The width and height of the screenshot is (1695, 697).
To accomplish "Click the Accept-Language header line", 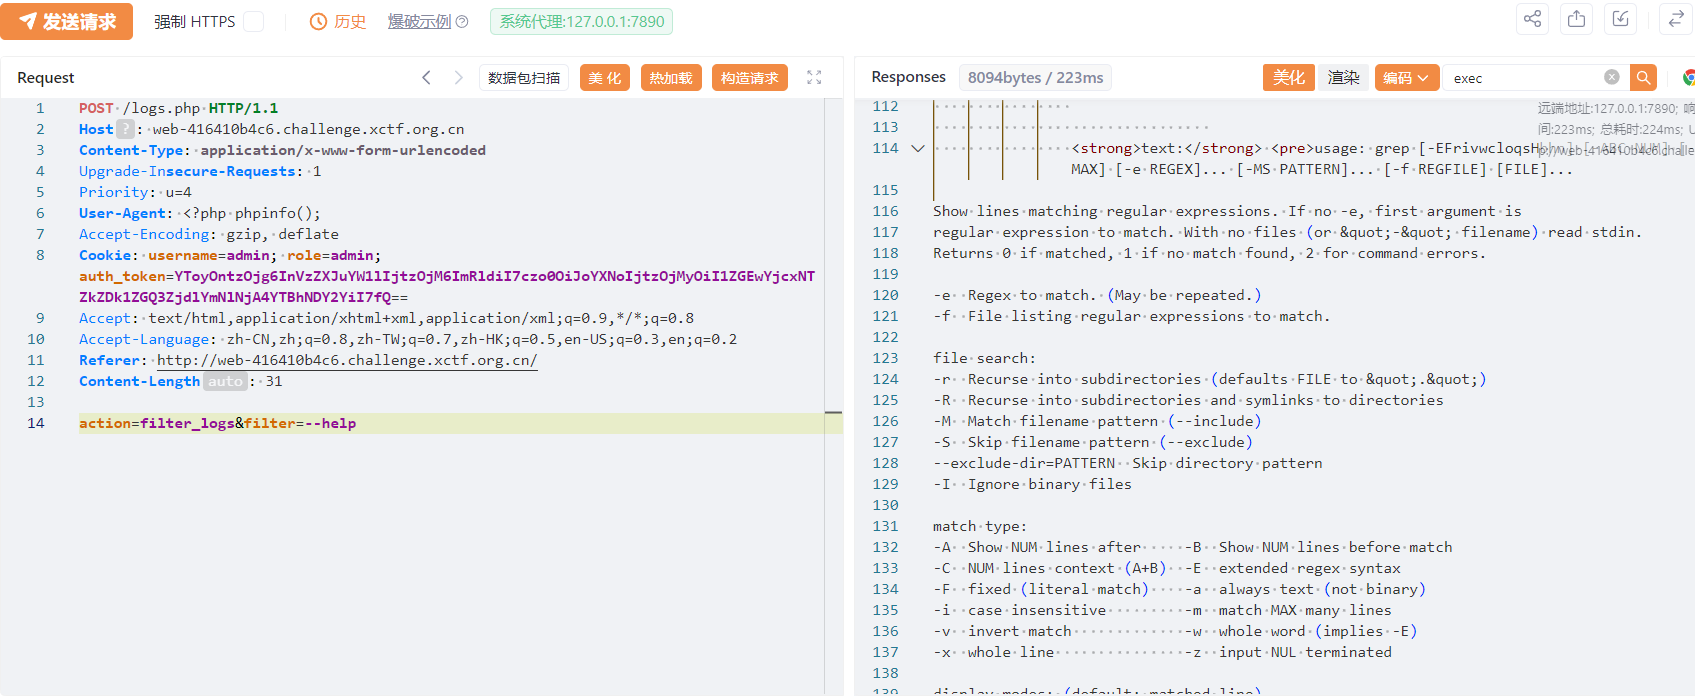I will (408, 339).
